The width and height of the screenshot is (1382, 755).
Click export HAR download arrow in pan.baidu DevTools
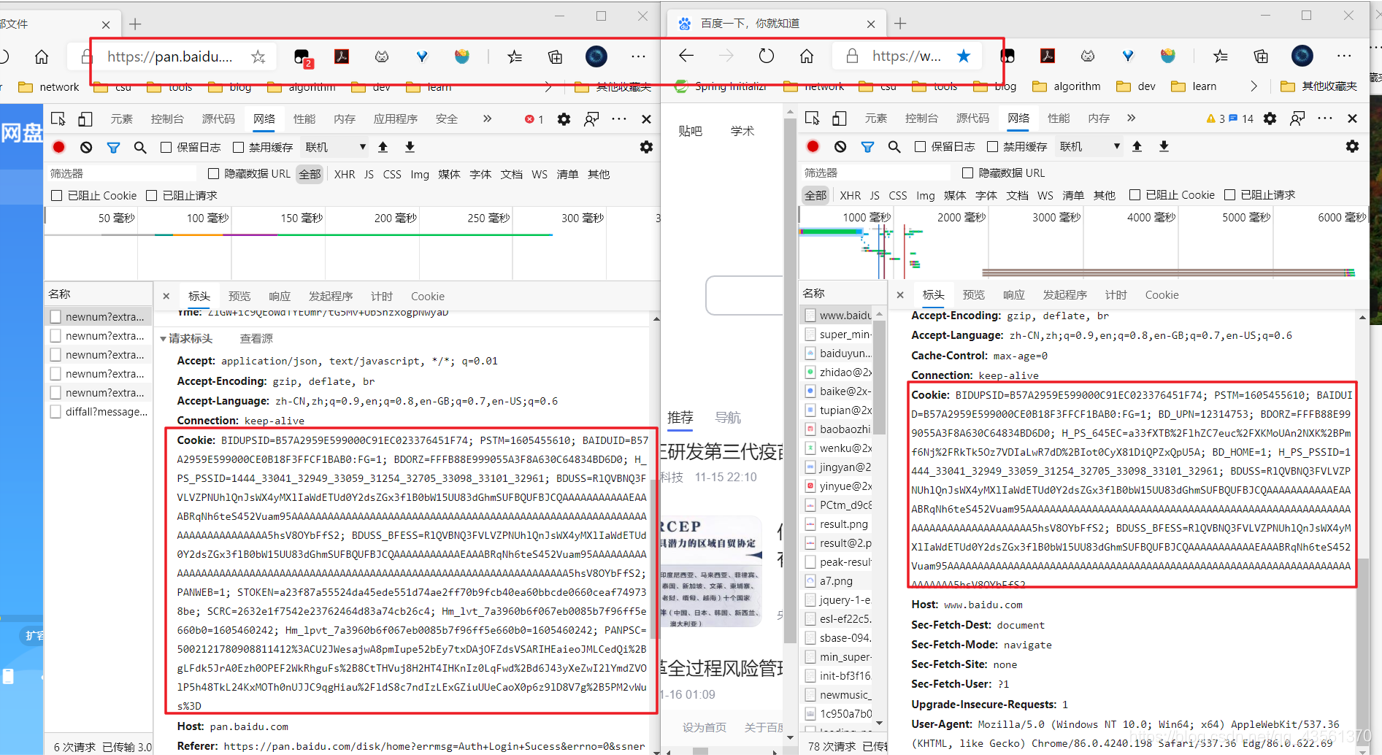tap(409, 147)
